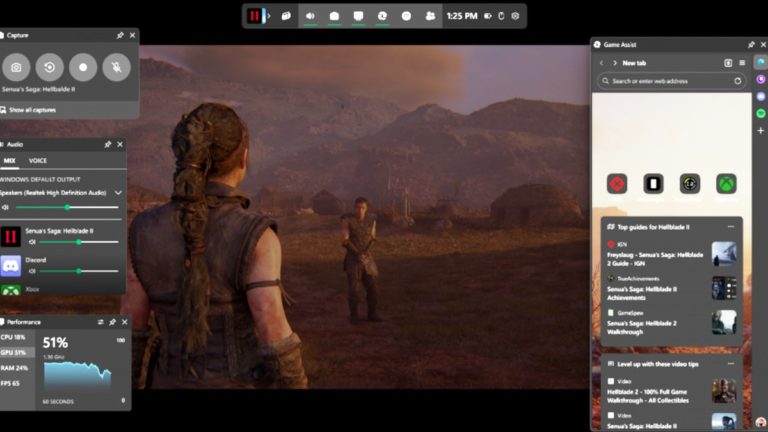Open the purple sidebar icon in Game Assist
The width and height of the screenshot is (768, 432).
point(761,79)
